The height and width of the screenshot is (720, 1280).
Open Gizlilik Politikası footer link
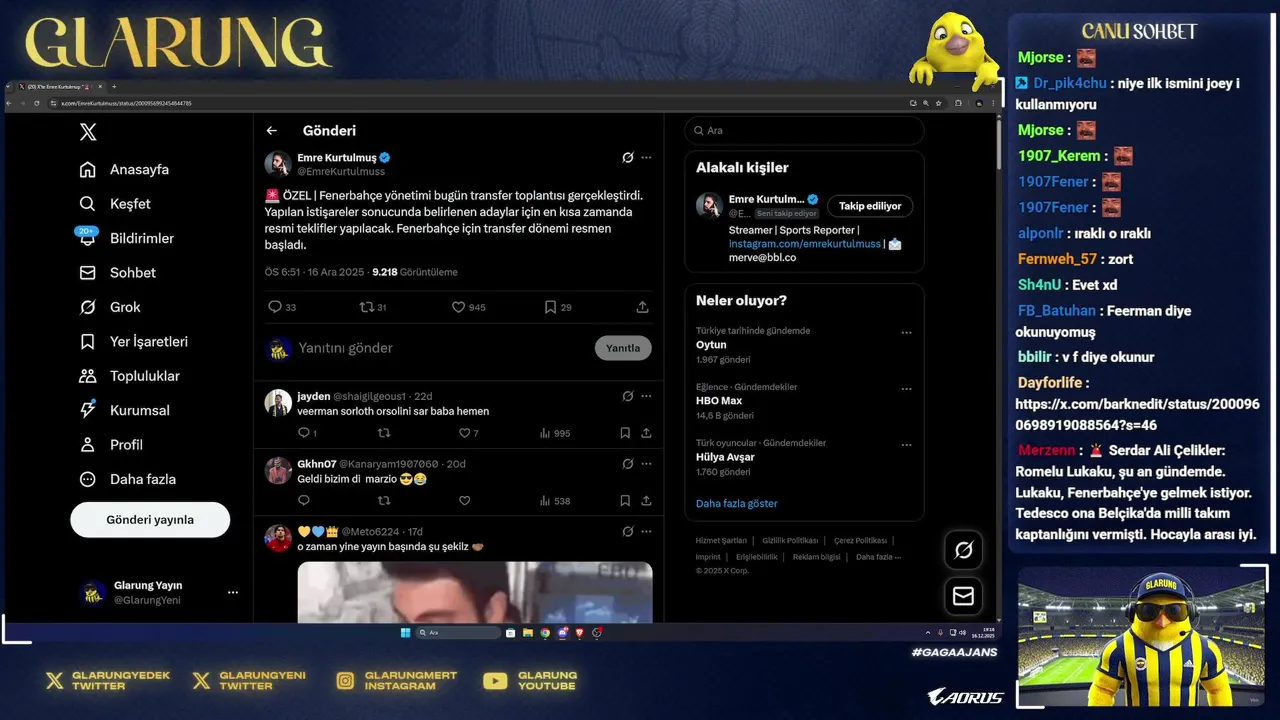point(790,541)
